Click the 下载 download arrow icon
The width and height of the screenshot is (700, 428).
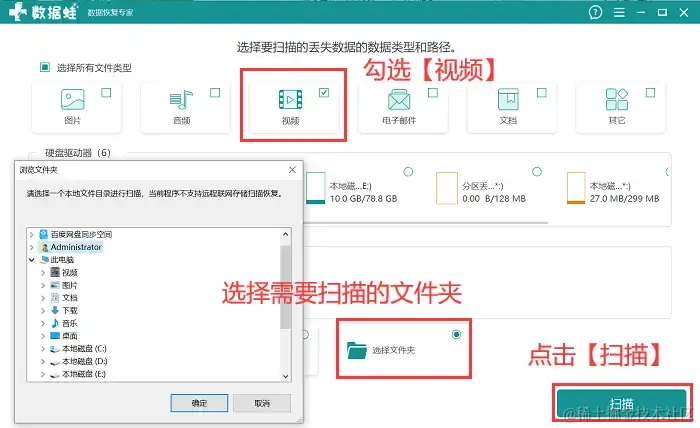[x=55, y=310]
